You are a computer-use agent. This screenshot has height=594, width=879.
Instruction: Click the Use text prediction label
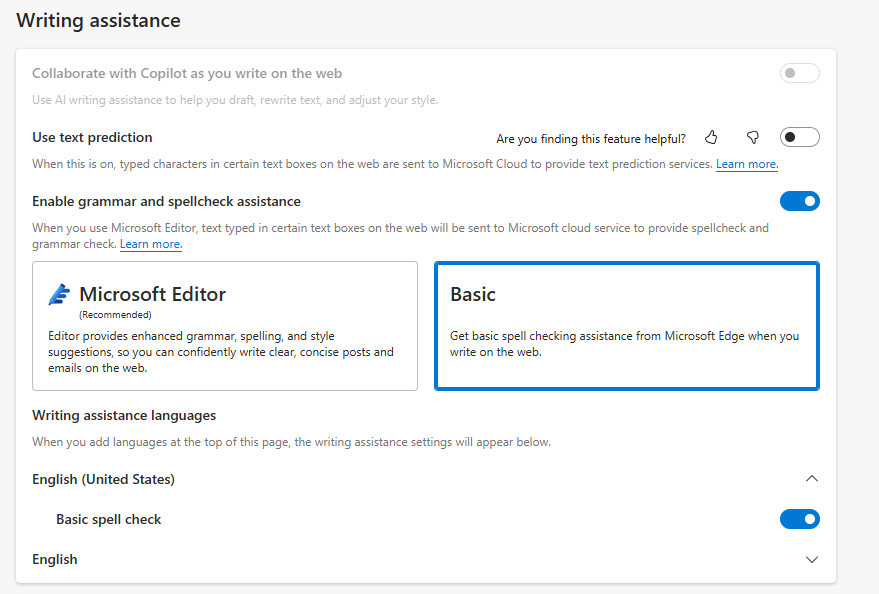(92, 137)
